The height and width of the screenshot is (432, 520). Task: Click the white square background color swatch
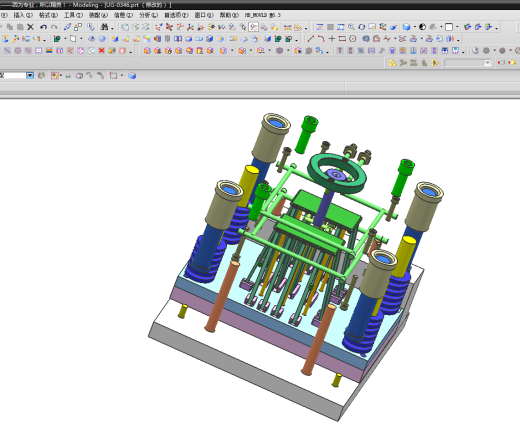tap(449, 27)
